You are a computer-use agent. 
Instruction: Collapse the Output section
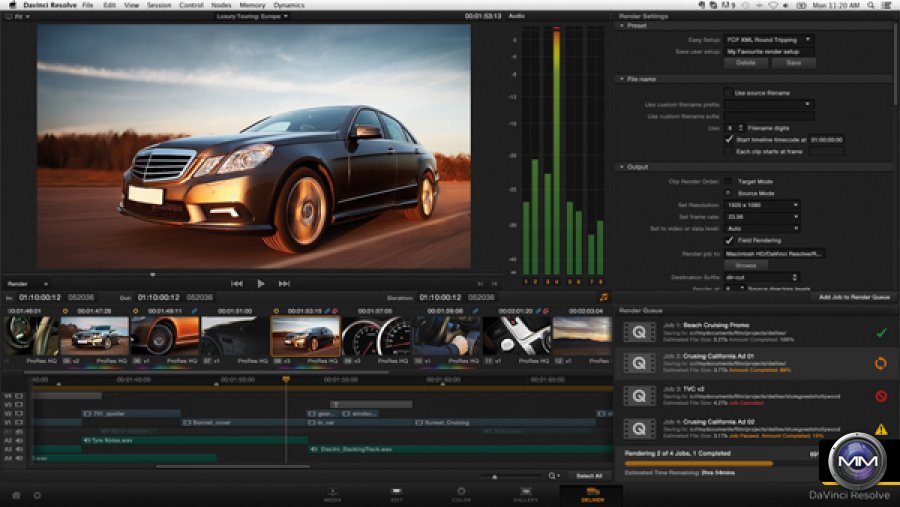coord(621,166)
